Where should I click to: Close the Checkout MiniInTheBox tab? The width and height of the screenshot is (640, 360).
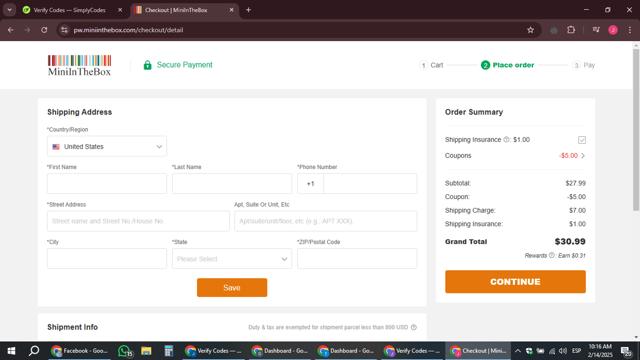click(x=231, y=10)
